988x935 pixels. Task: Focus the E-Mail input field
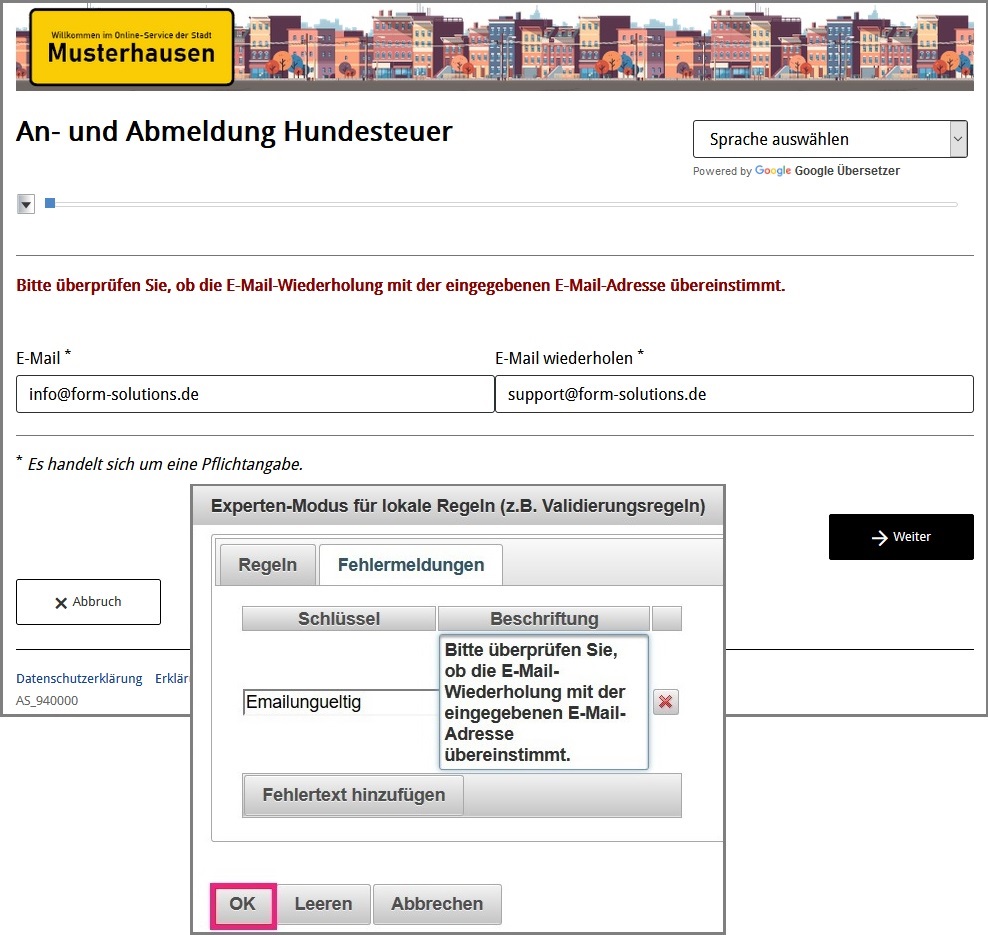pyautogui.click(x=255, y=394)
